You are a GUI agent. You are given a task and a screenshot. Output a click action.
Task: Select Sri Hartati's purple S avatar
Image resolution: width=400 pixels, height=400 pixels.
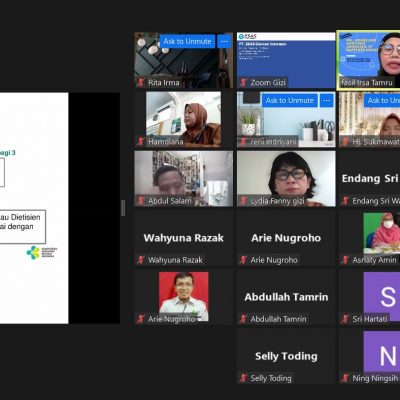point(382,297)
